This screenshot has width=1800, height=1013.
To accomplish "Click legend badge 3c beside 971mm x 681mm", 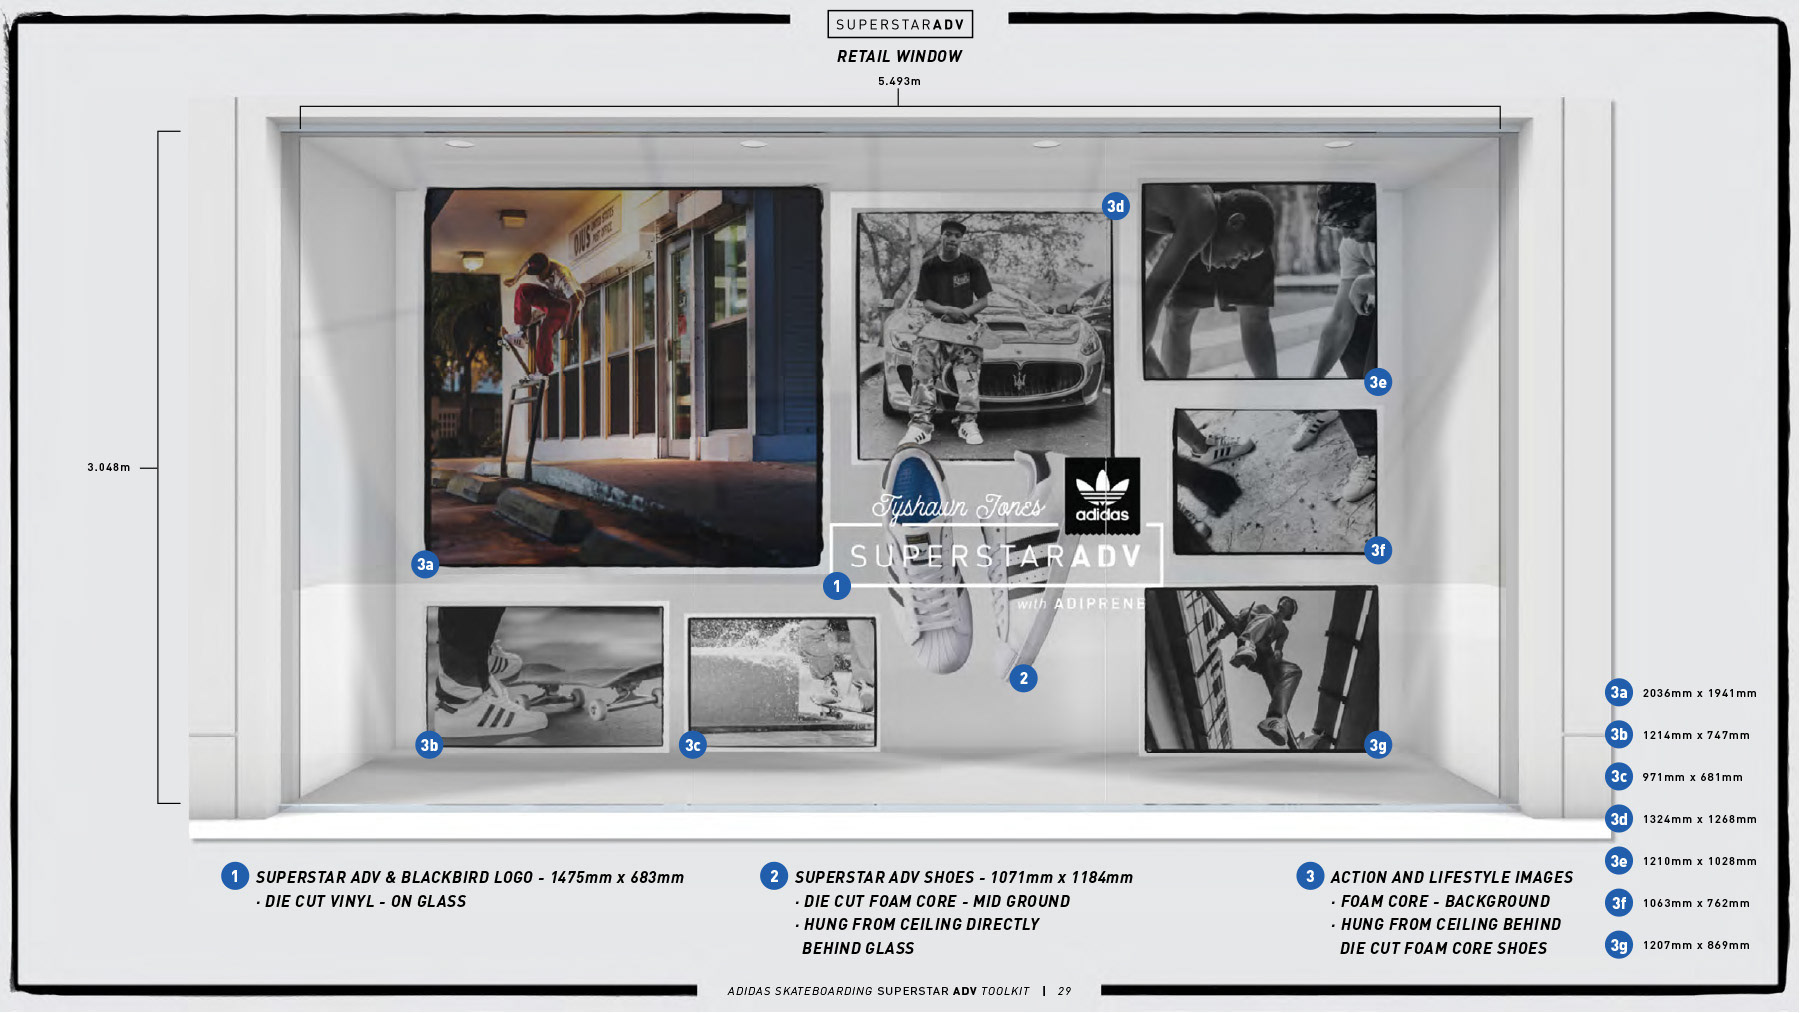I will coord(1619,776).
